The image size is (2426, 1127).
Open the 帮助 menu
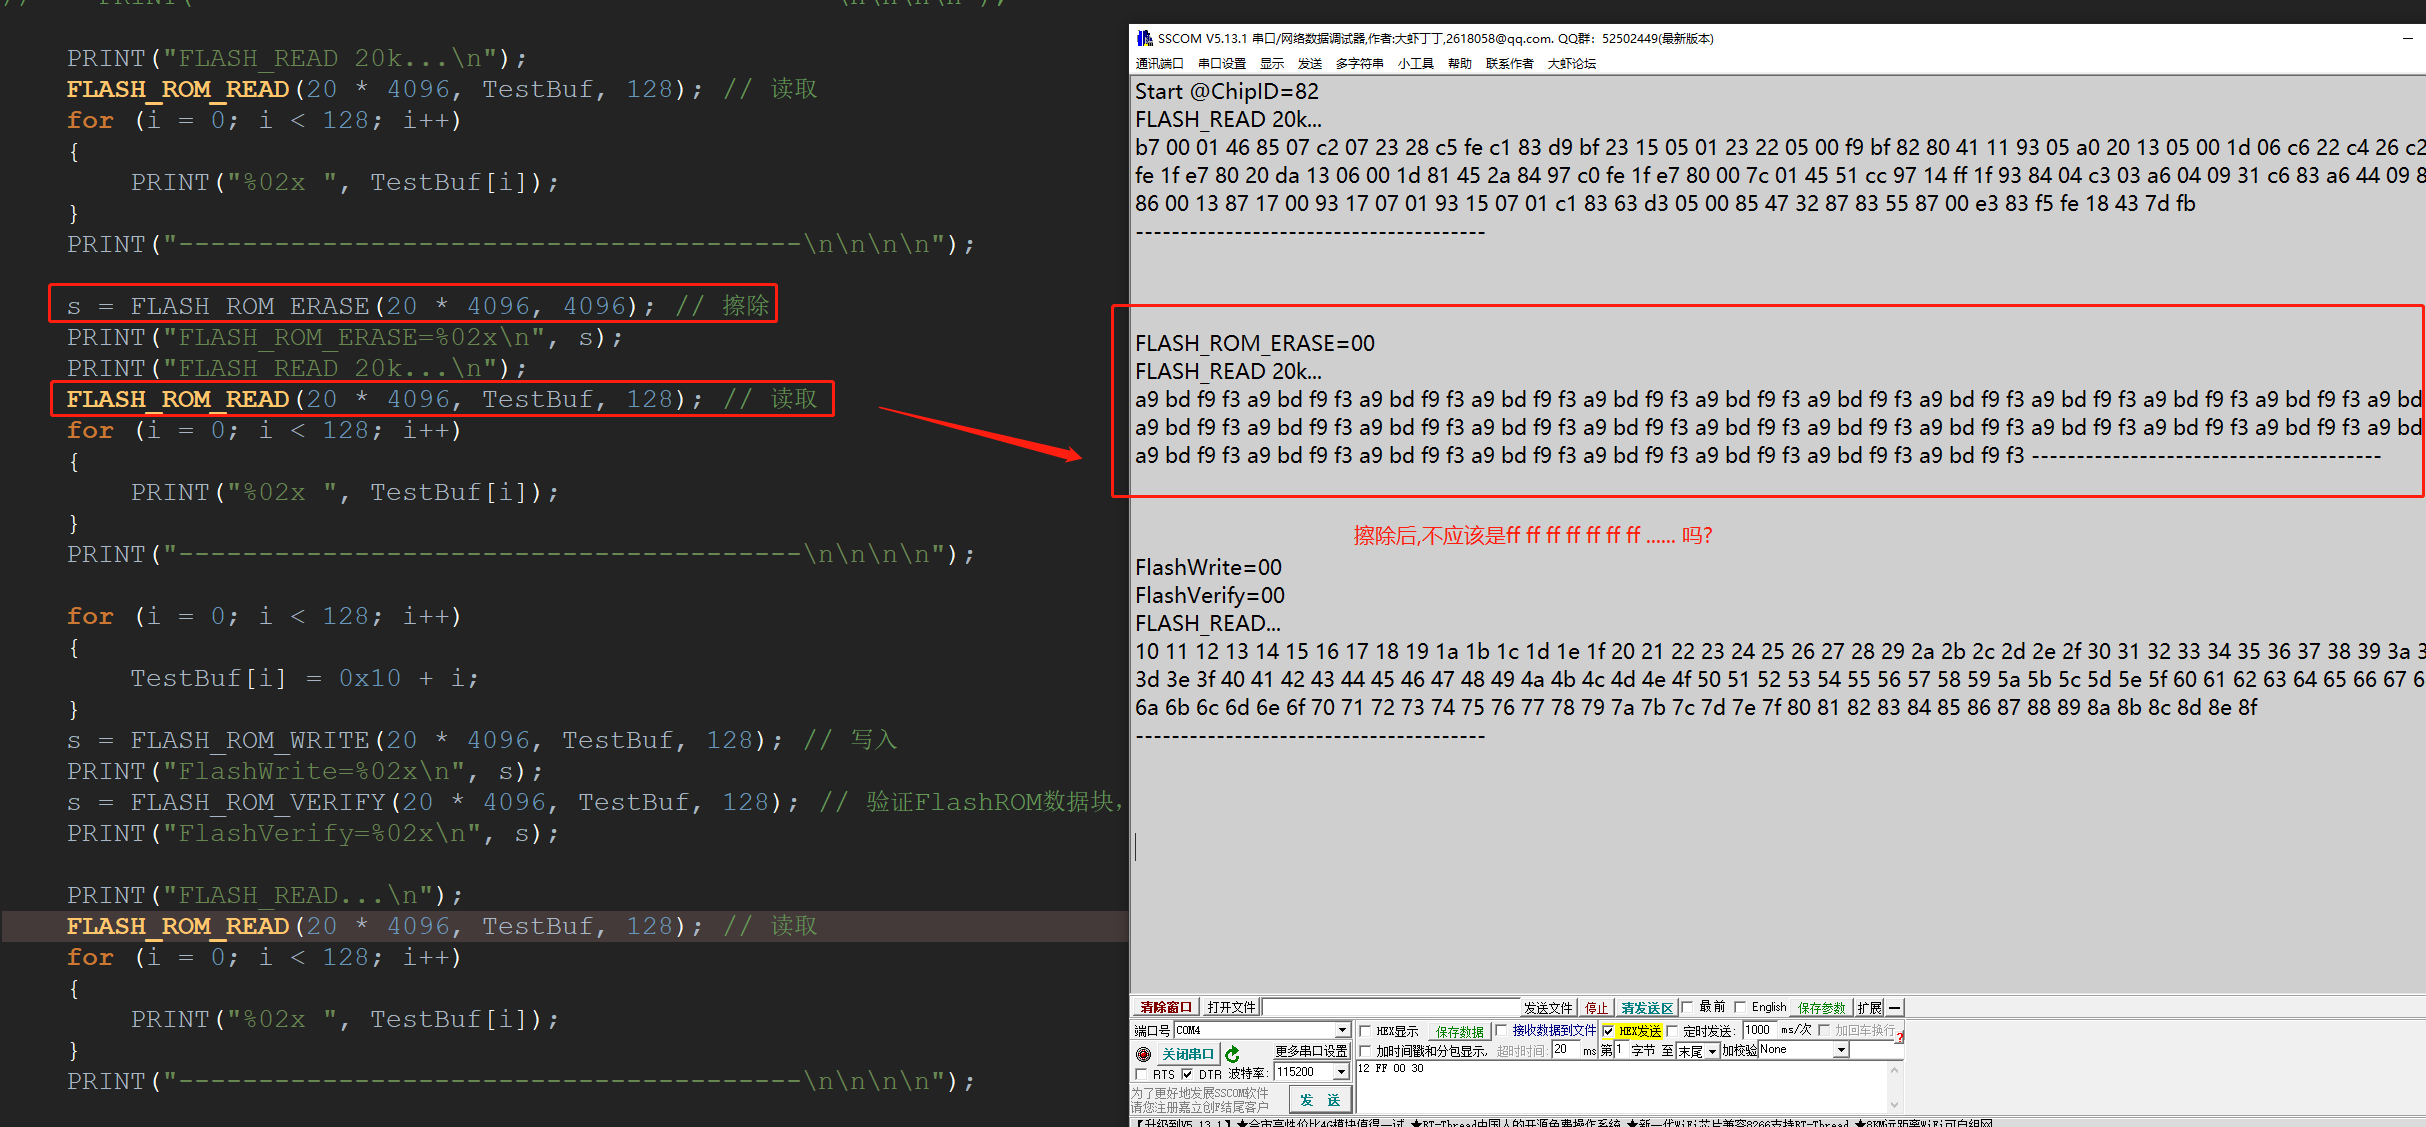pos(1460,64)
